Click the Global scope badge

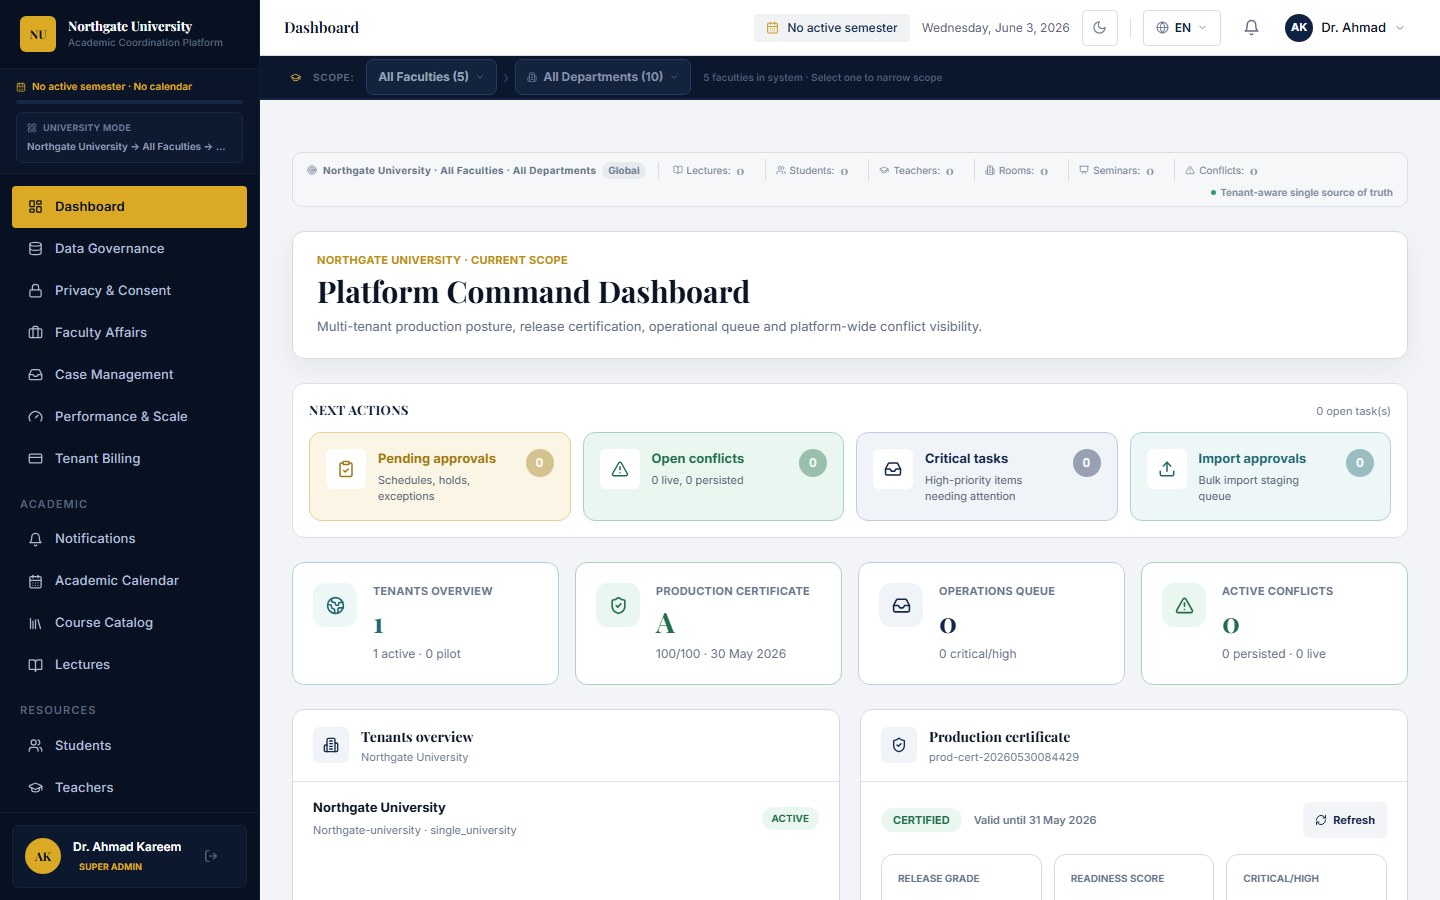(624, 171)
